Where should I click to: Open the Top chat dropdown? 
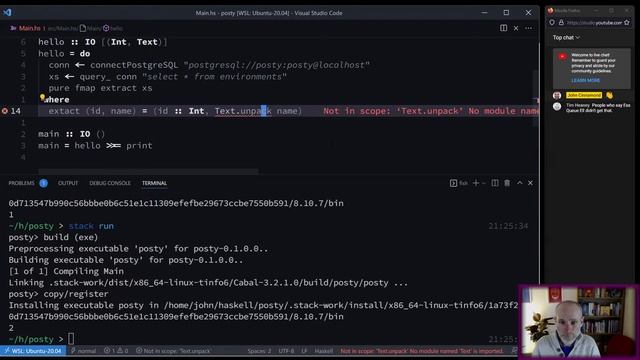click(x=566, y=38)
